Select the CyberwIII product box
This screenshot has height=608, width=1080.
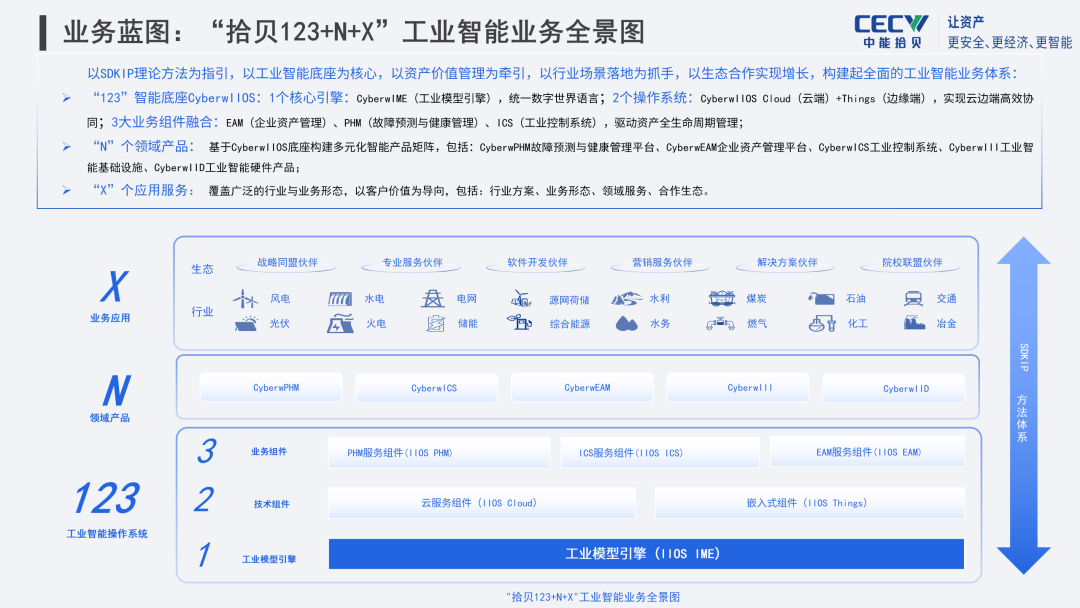coord(738,388)
